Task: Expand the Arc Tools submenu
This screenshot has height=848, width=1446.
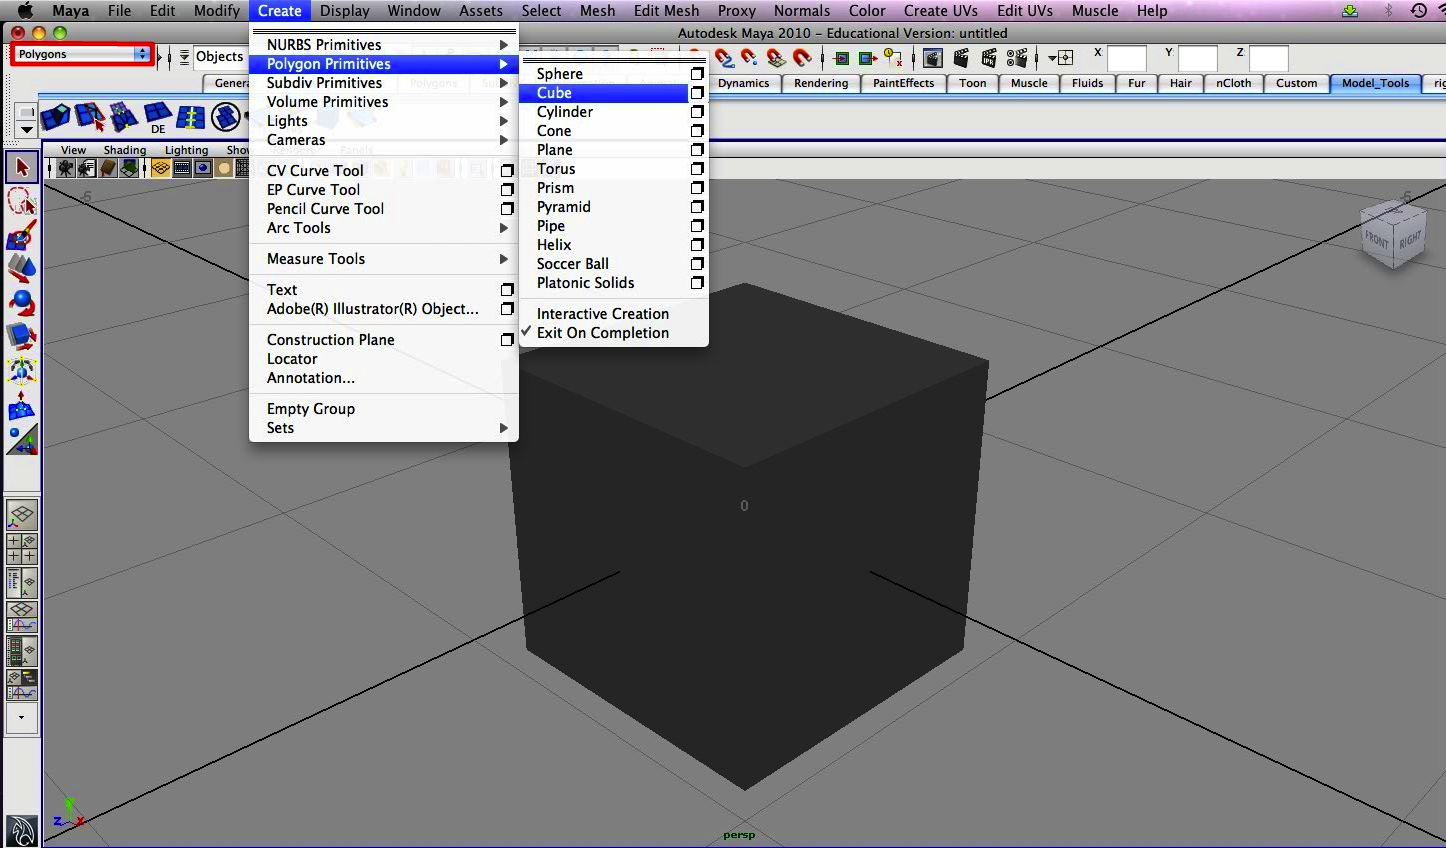Action: 298,228
